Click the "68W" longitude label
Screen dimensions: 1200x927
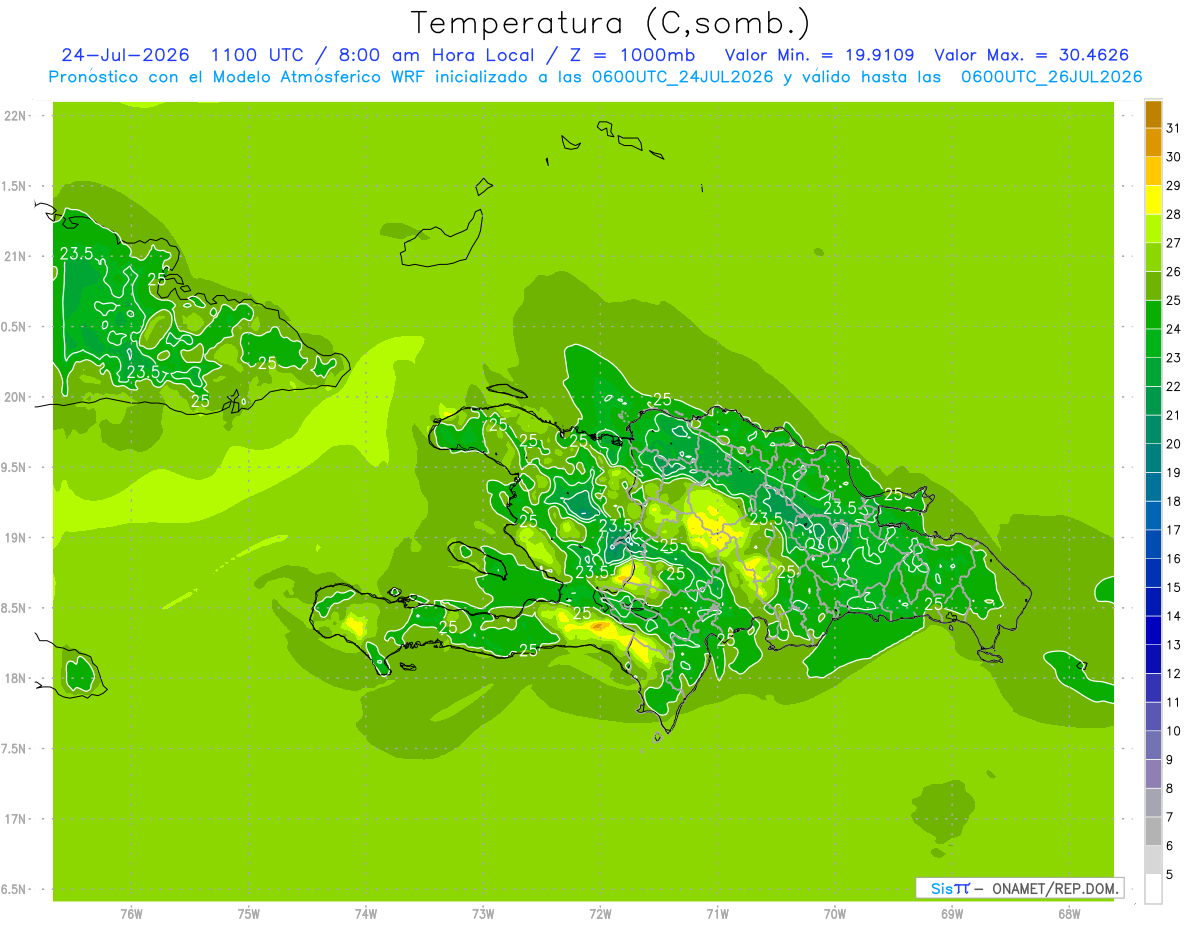[x=1069, y=913]
